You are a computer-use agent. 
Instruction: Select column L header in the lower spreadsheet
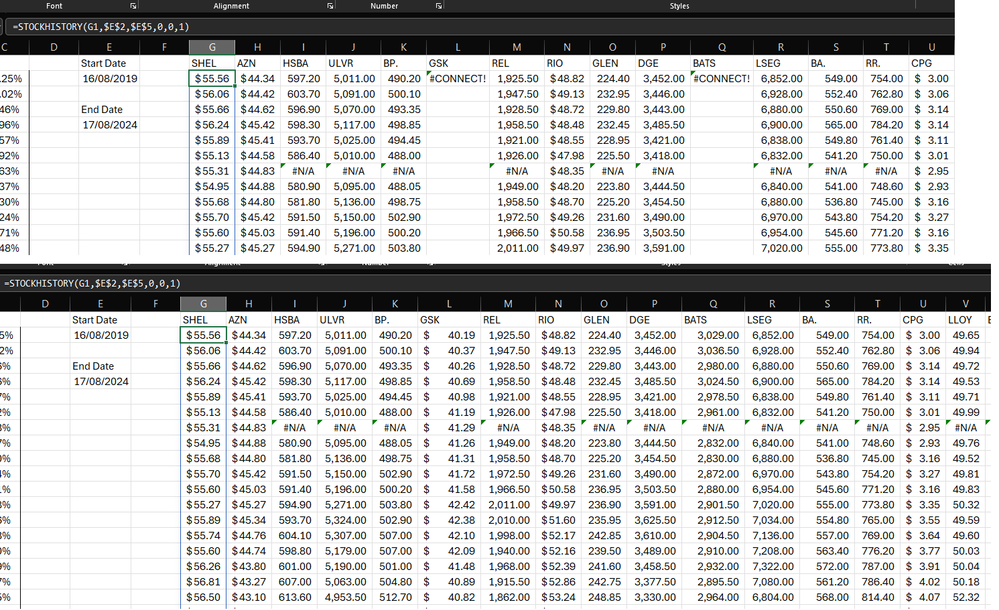tap(449, 304)
